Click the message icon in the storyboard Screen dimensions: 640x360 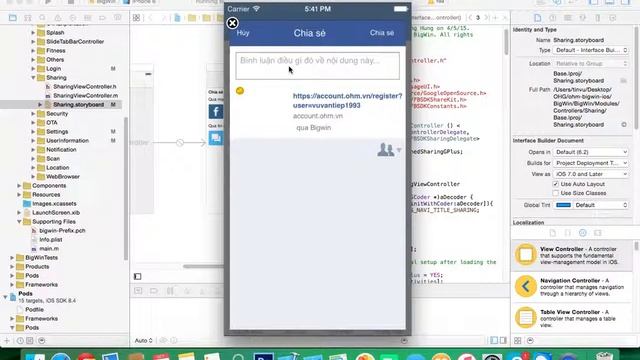pyautogui.click(x=216, y=138)
